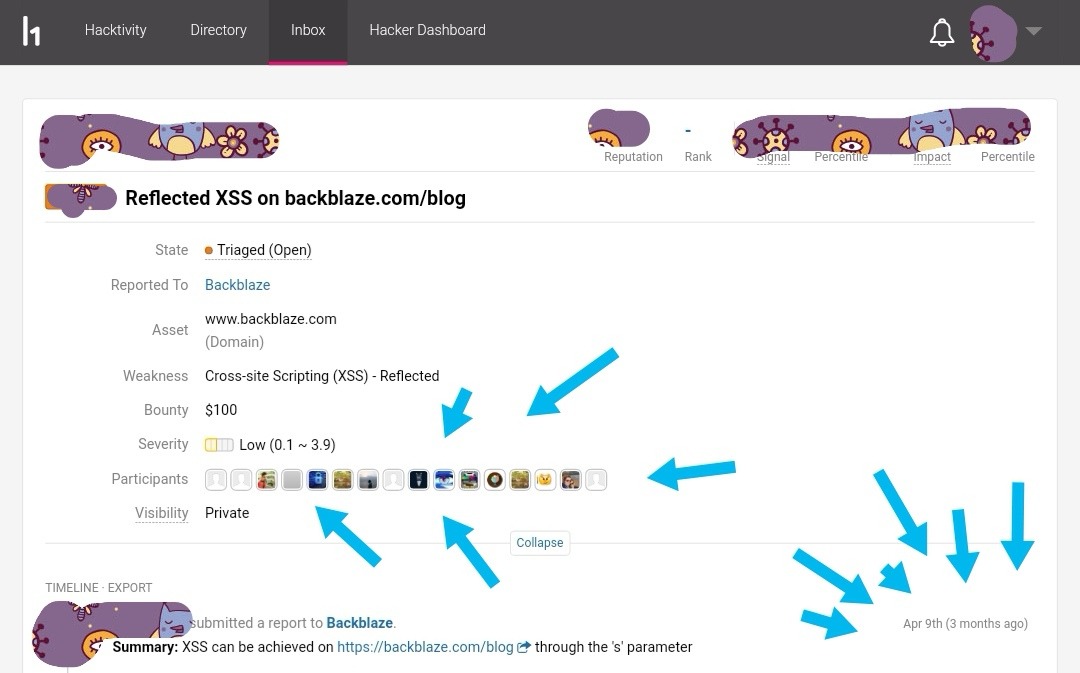Click the round brown circle participant avatar
Viewport: 1080px width, 673px height.
(x=494, y=480)
